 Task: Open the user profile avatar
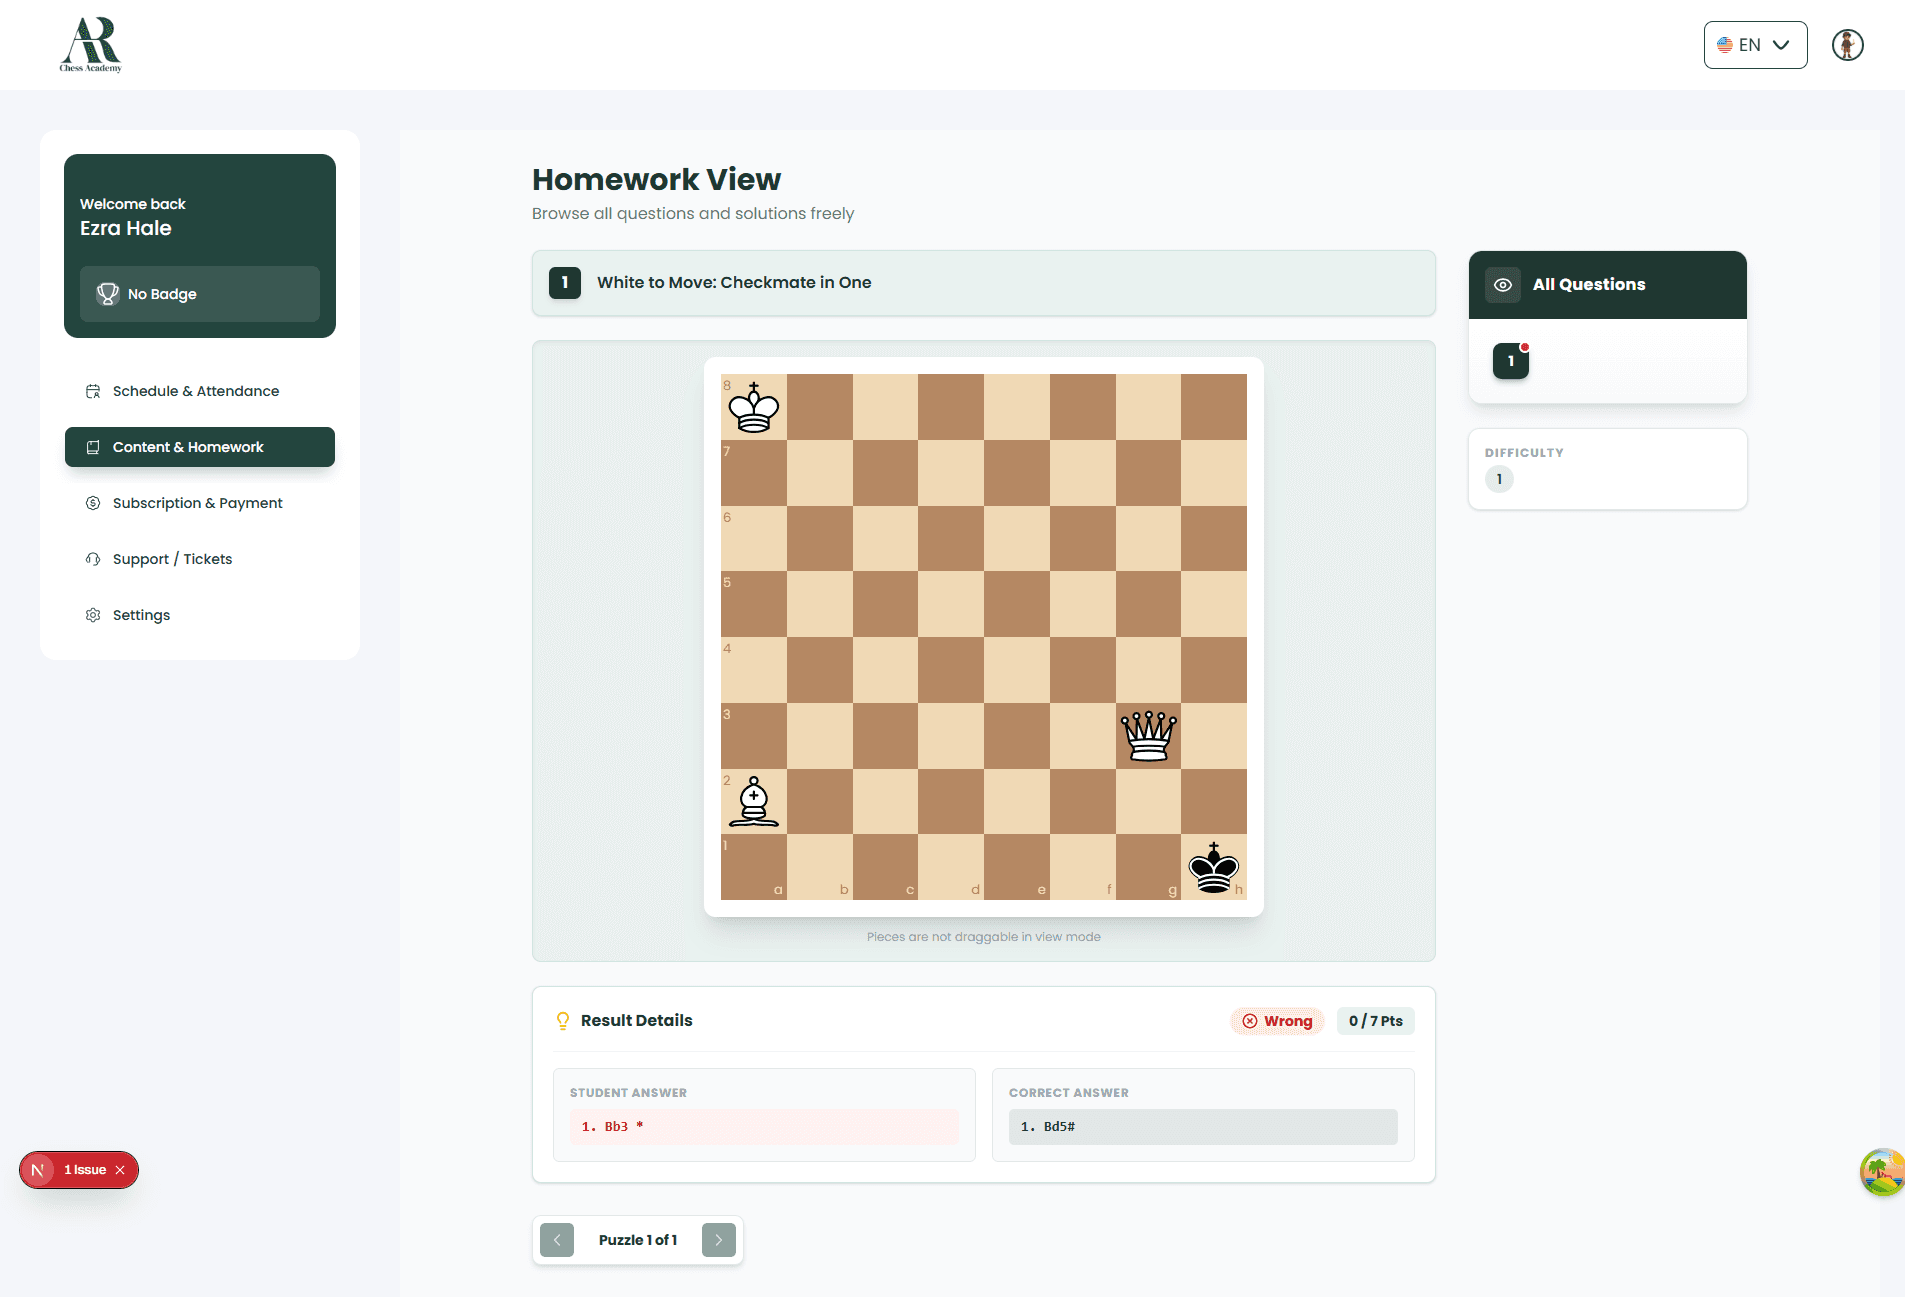click(x=1847, y=45)
